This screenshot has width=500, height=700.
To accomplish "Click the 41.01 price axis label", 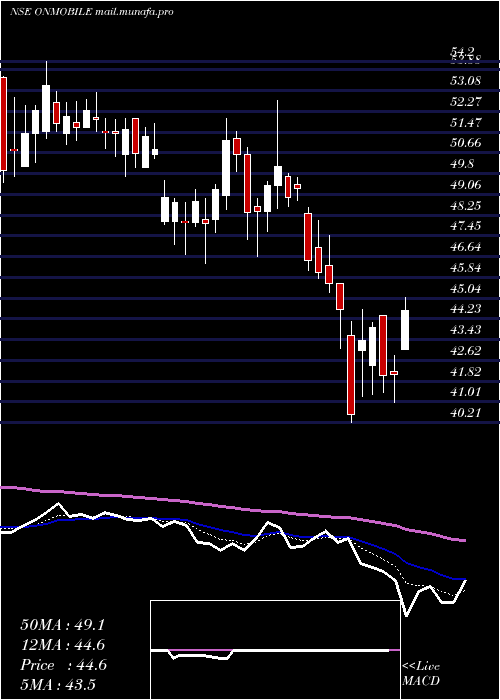I will (x=466, y=392).
